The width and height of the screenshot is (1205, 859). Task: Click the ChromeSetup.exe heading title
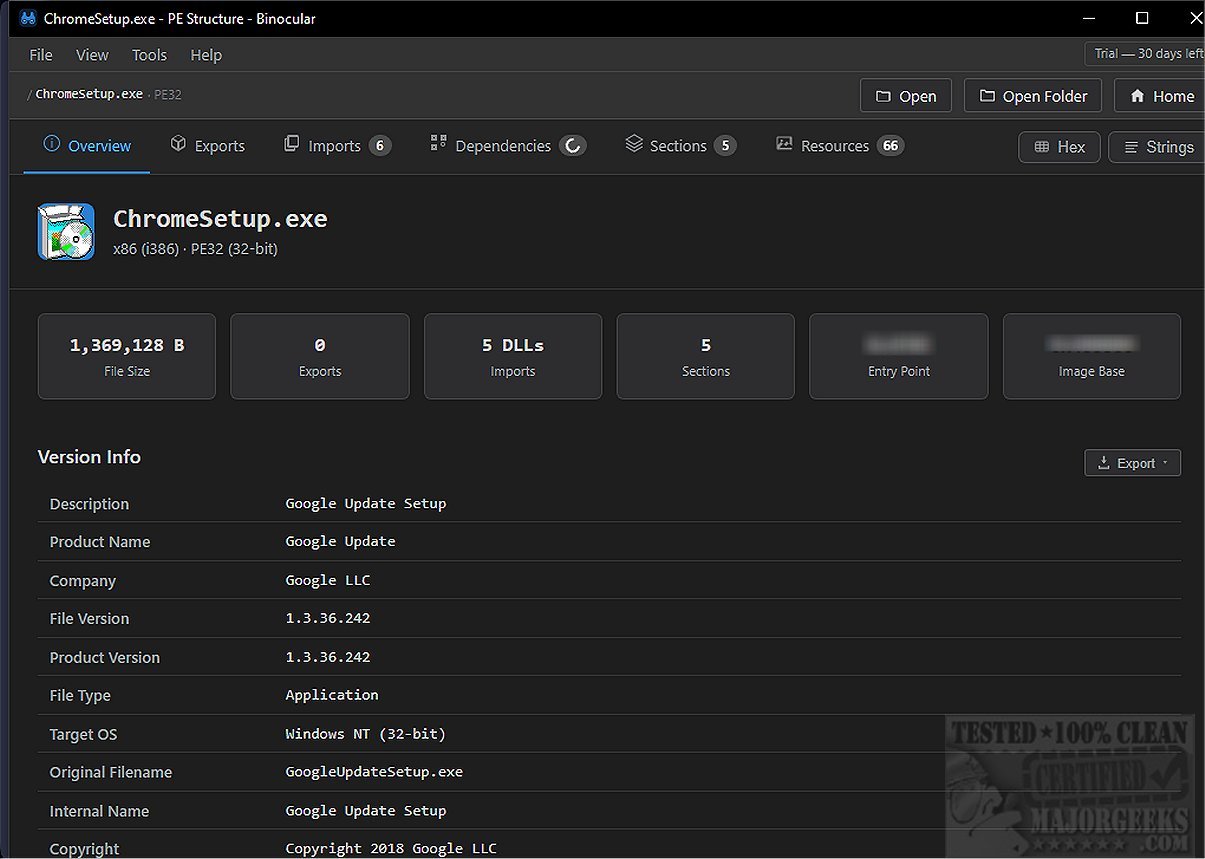point(220,219)
